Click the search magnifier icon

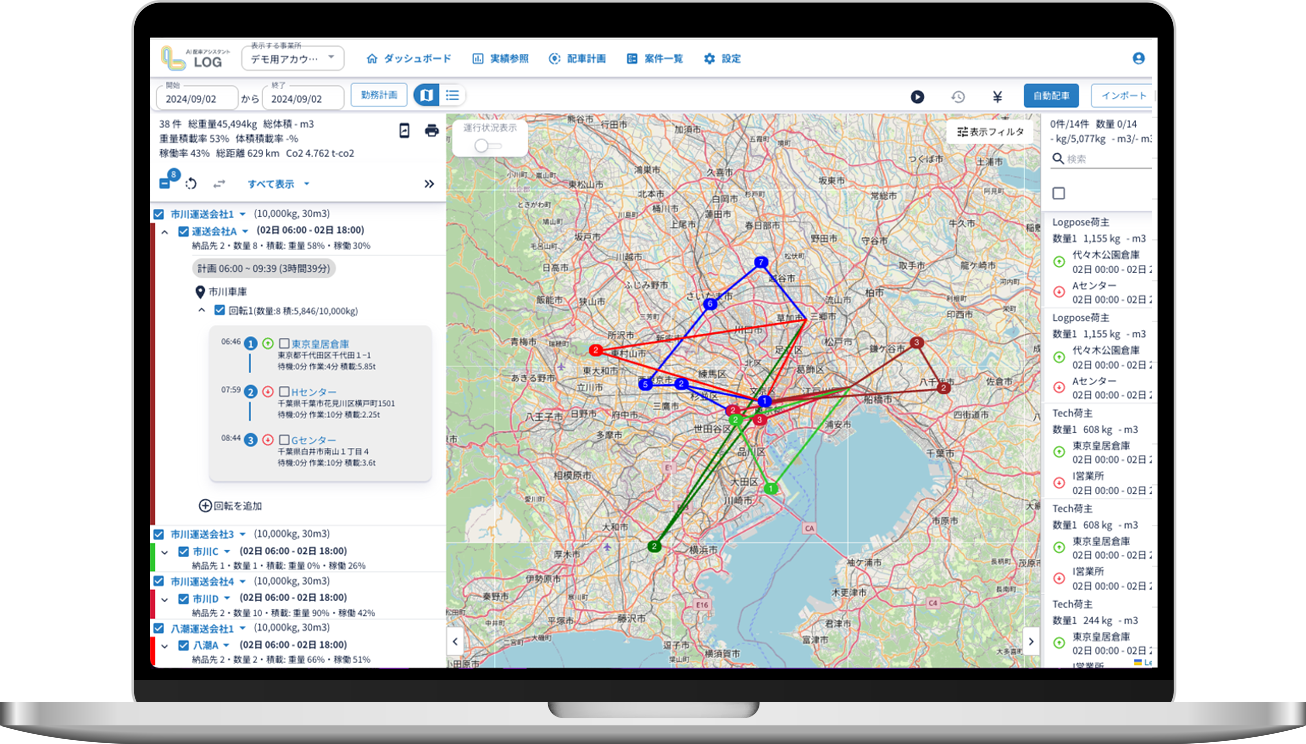pyautogui.click(x=1058, y=159)
